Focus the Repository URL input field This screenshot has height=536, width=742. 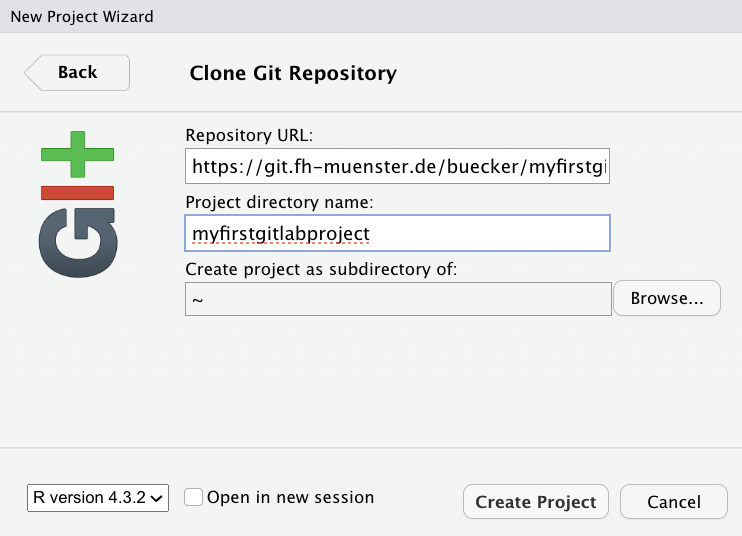pos(397,166)
